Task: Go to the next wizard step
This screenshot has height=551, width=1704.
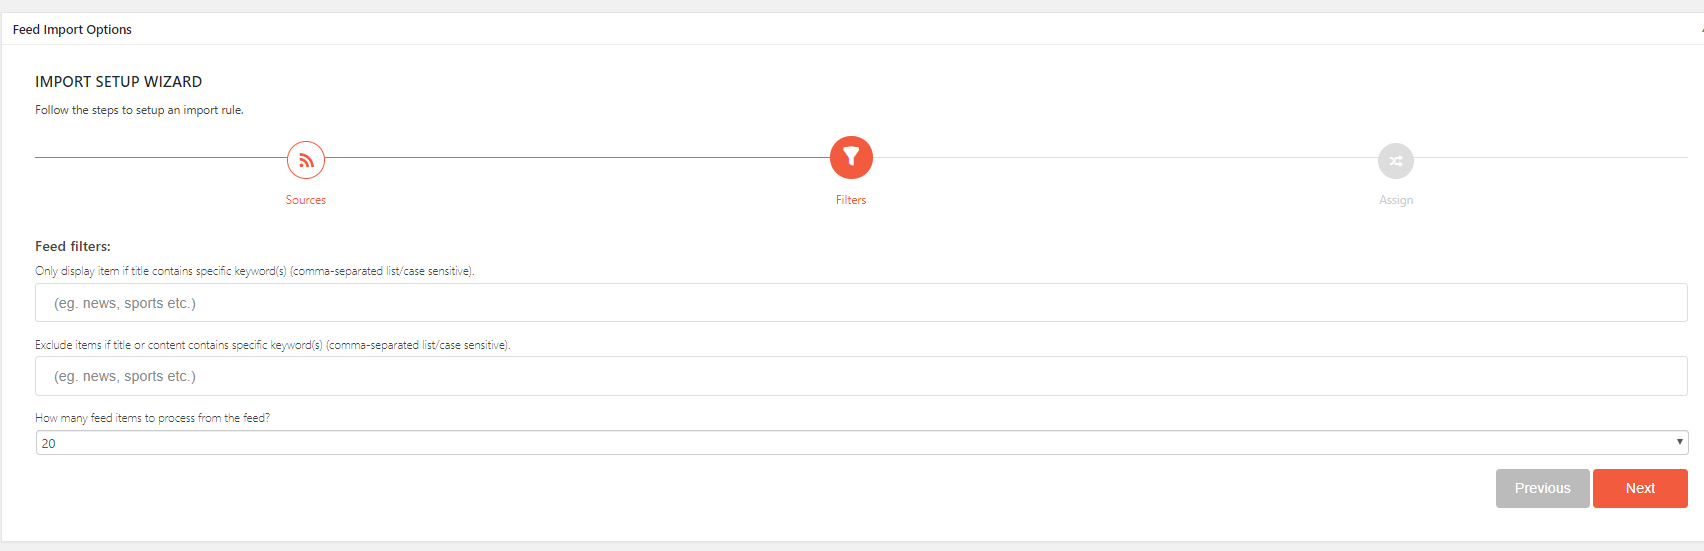Action: point(1640,488)
